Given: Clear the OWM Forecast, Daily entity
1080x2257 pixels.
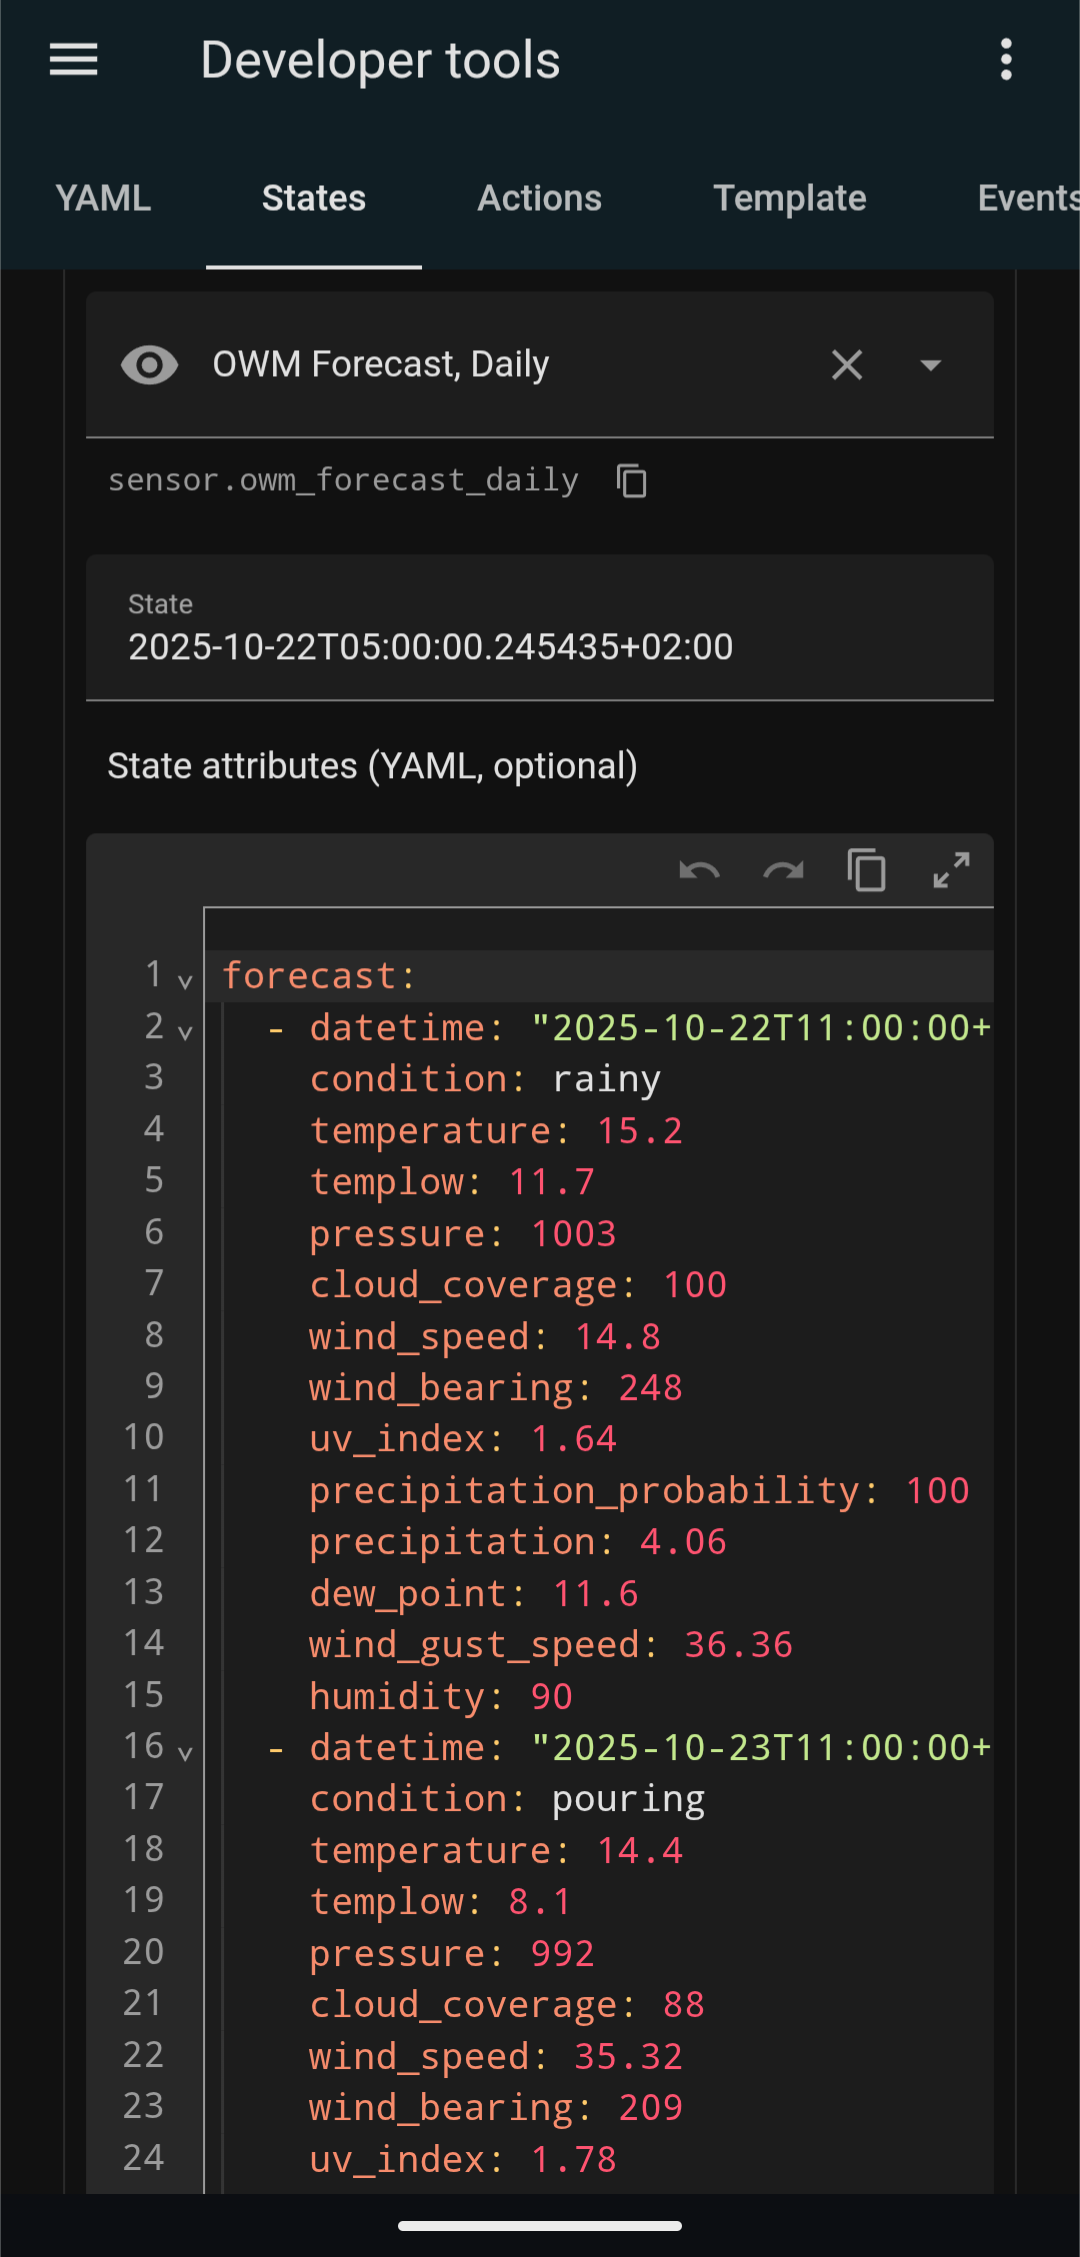Looking at the screenshot, I should 847,365.
